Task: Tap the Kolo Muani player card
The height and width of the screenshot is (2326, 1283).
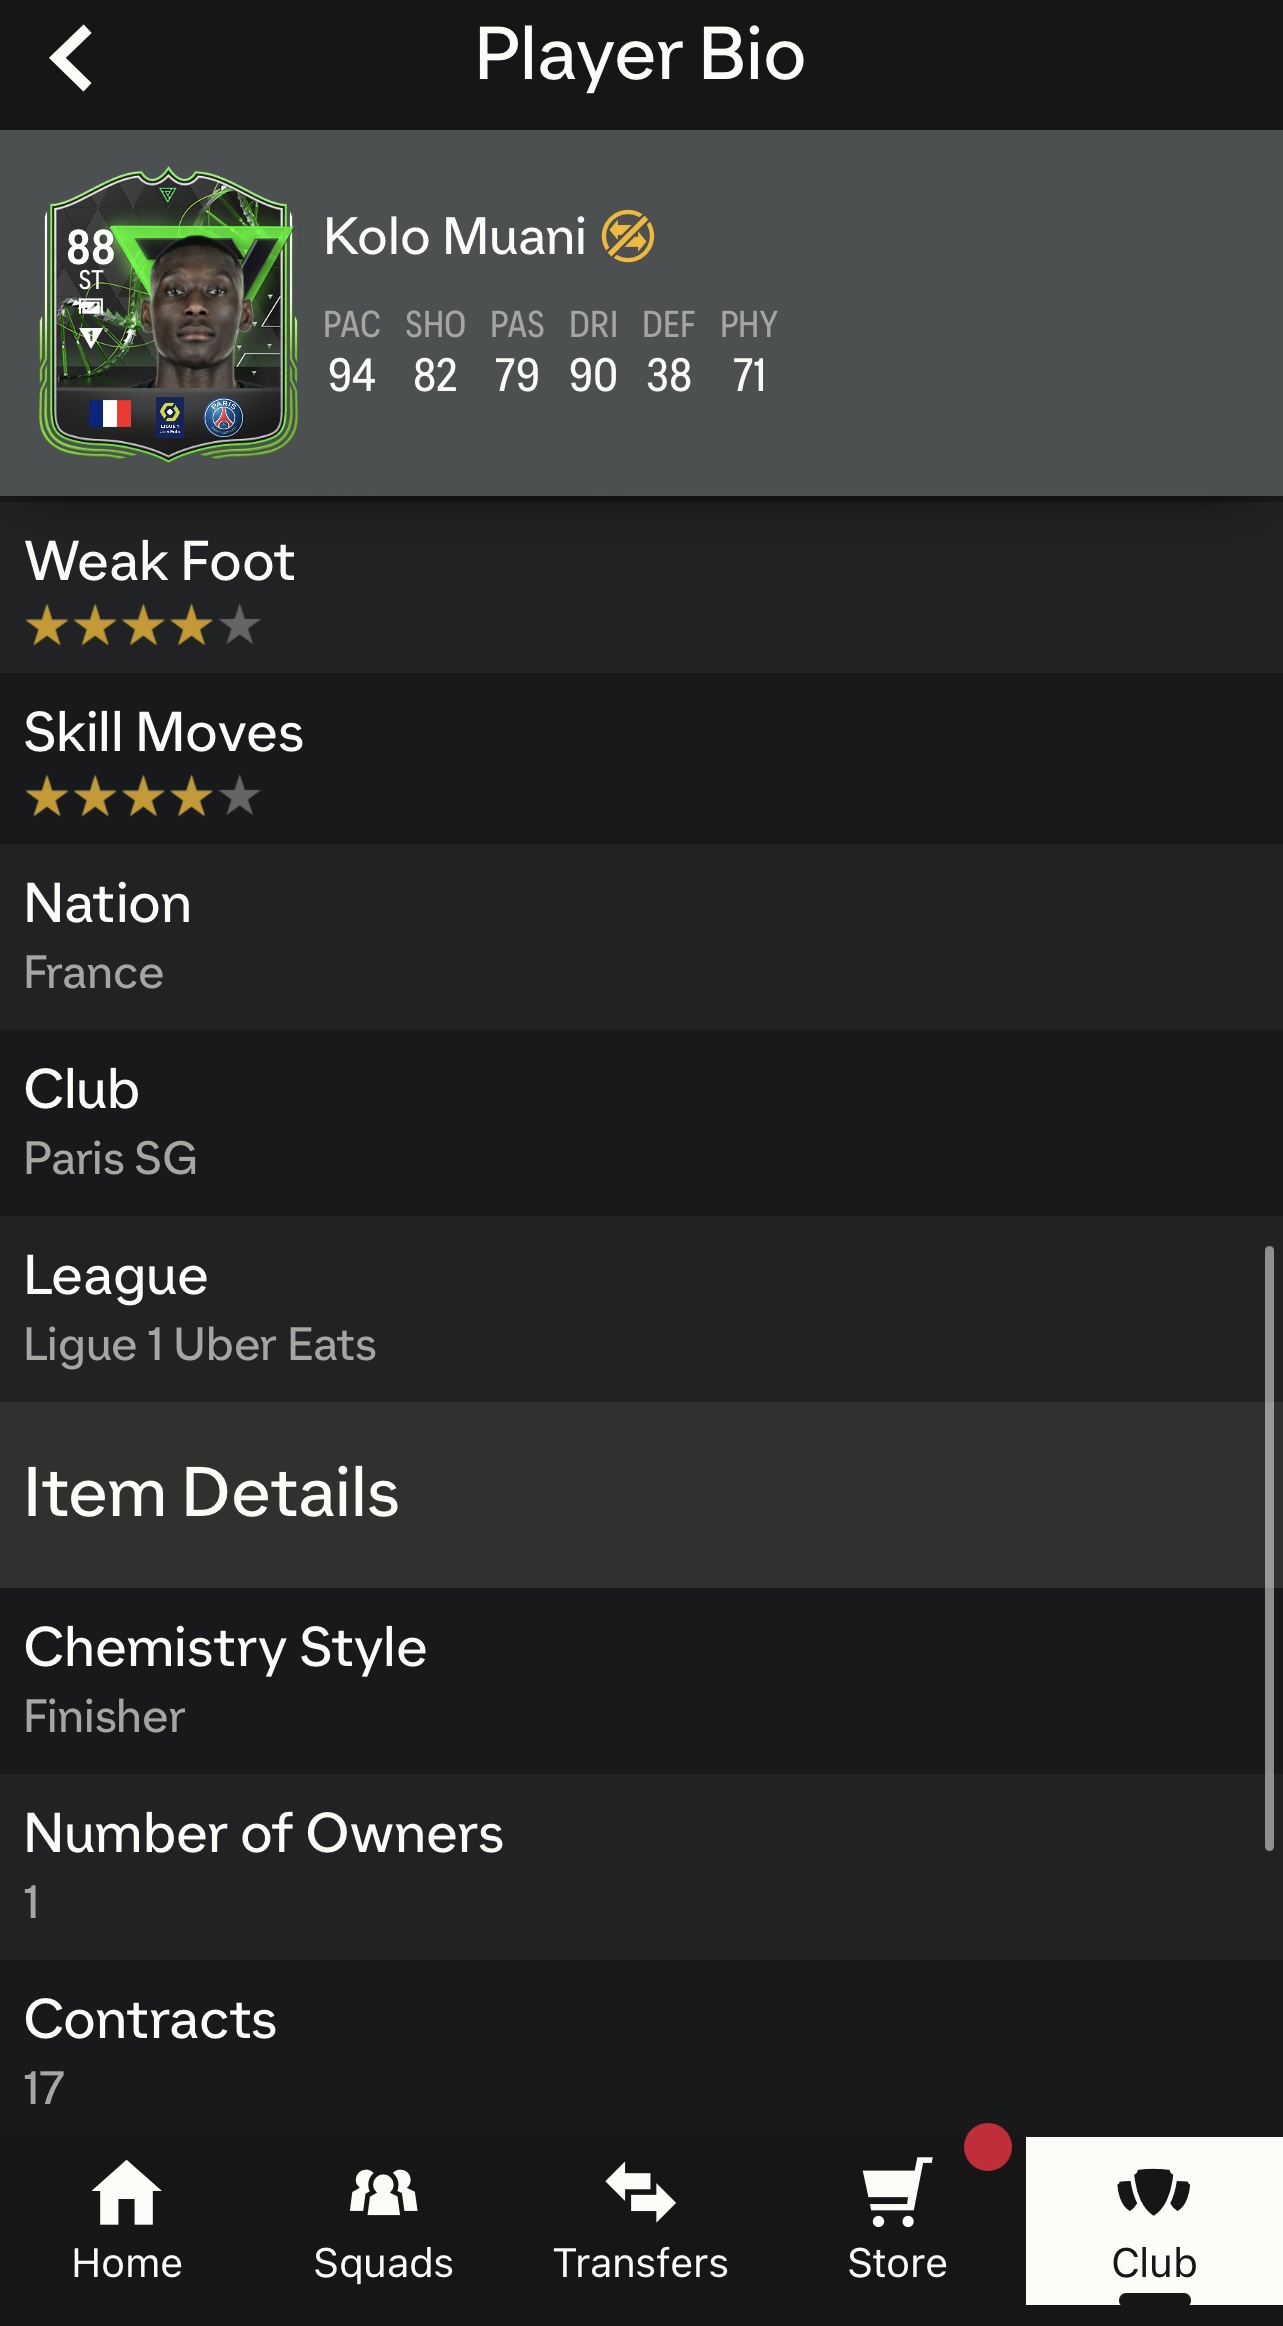Action: coord(168,314)
